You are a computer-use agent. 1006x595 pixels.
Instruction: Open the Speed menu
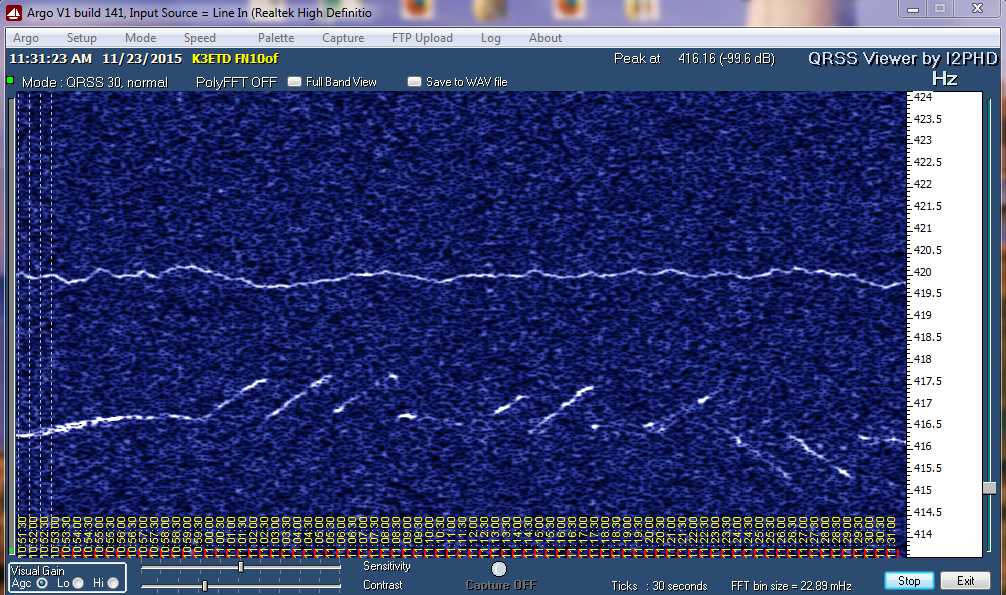[x=199, y=38]
